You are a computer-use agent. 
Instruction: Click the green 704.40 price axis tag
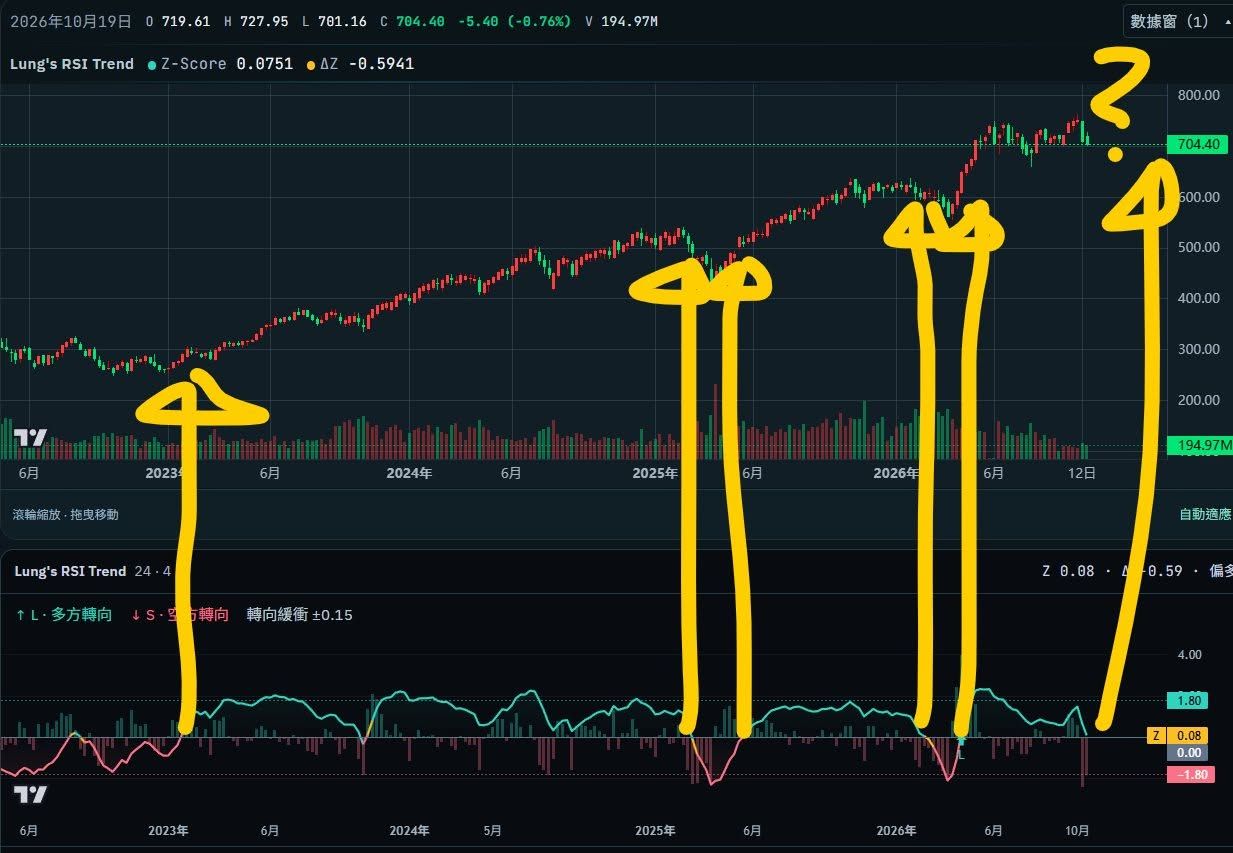click(x=1198, y=145)
